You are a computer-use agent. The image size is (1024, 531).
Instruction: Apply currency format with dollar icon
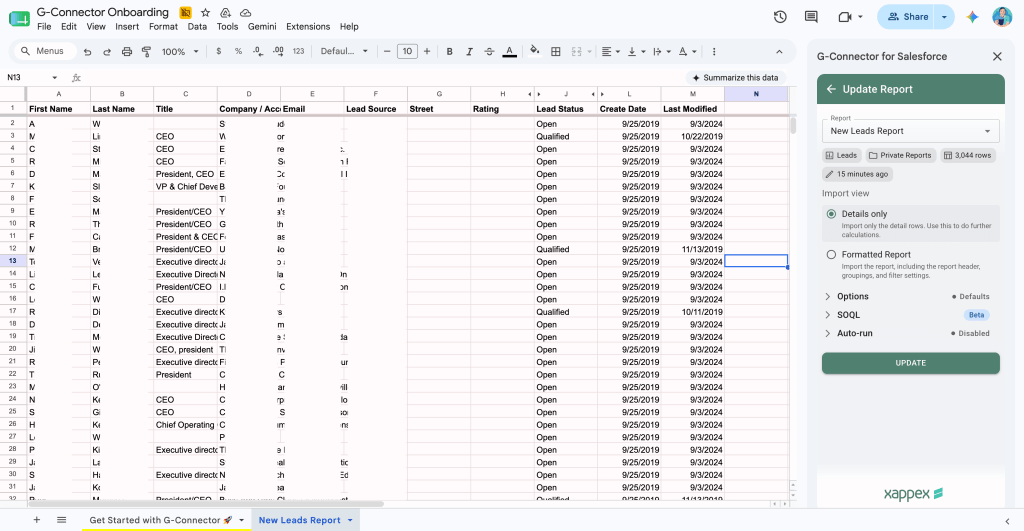point(218,52)
